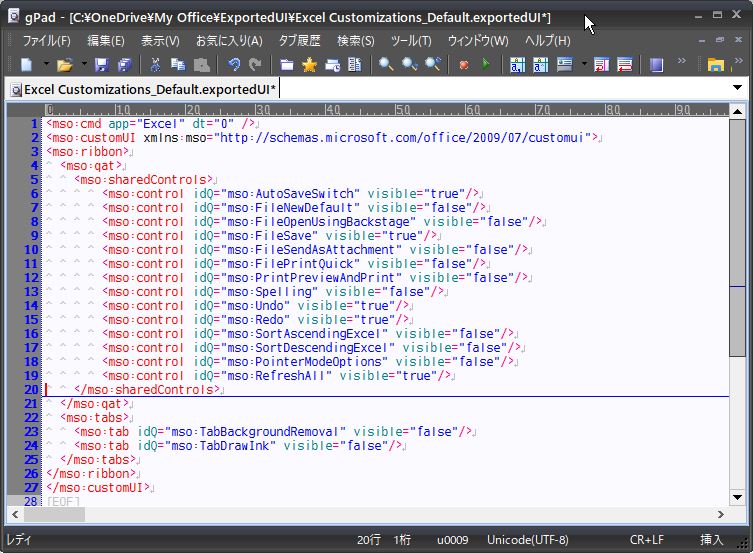Open the ヘルプ(H) menu
Screen dimensions: 753x553
(x=547, y=40)
